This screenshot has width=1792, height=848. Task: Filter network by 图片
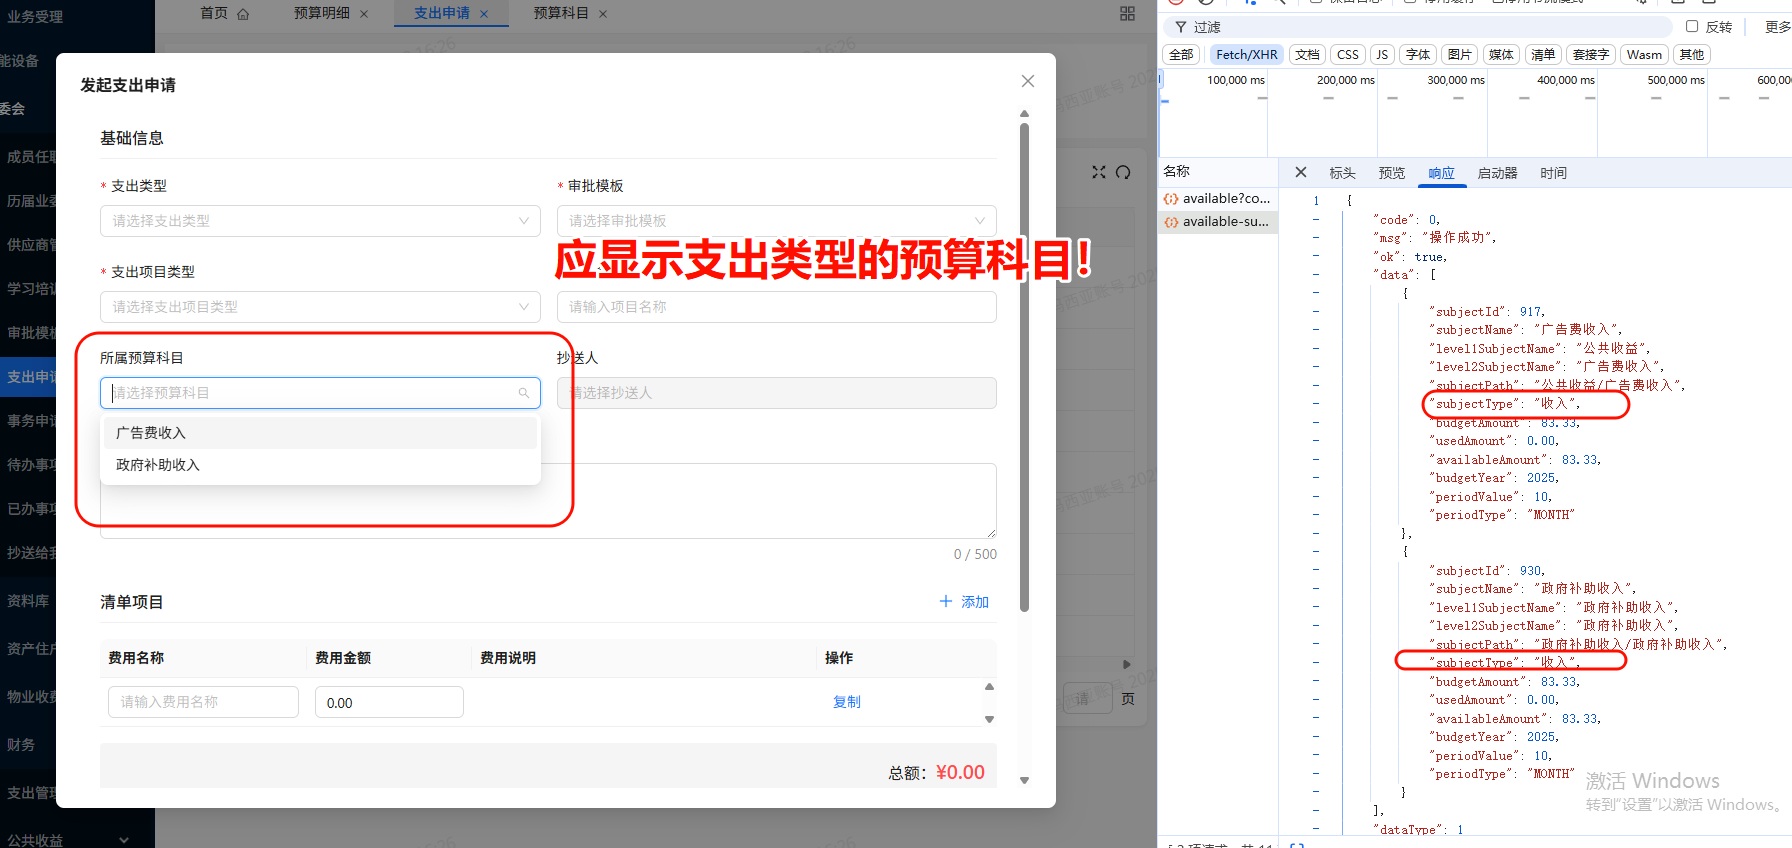pyautogui.click(x=1459, y=55)
